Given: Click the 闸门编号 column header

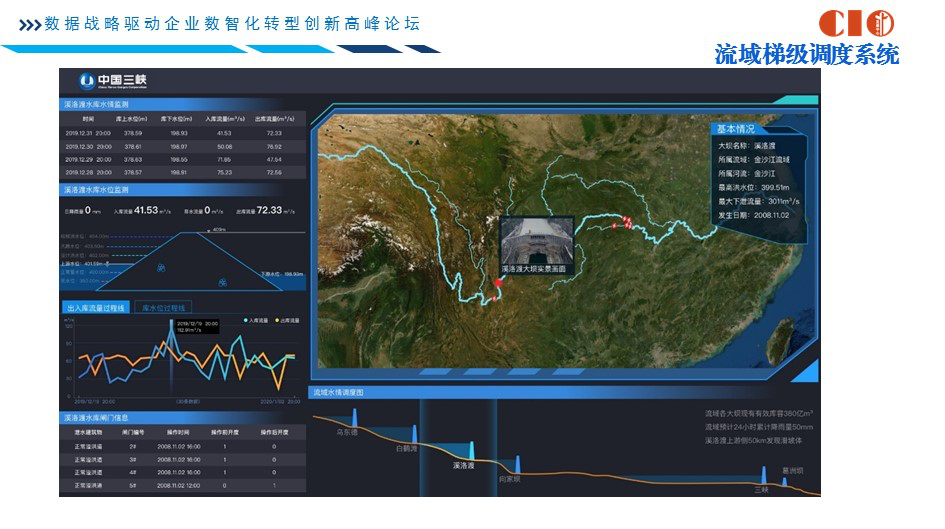Looking at the screenshot, I should pos(133,433).
